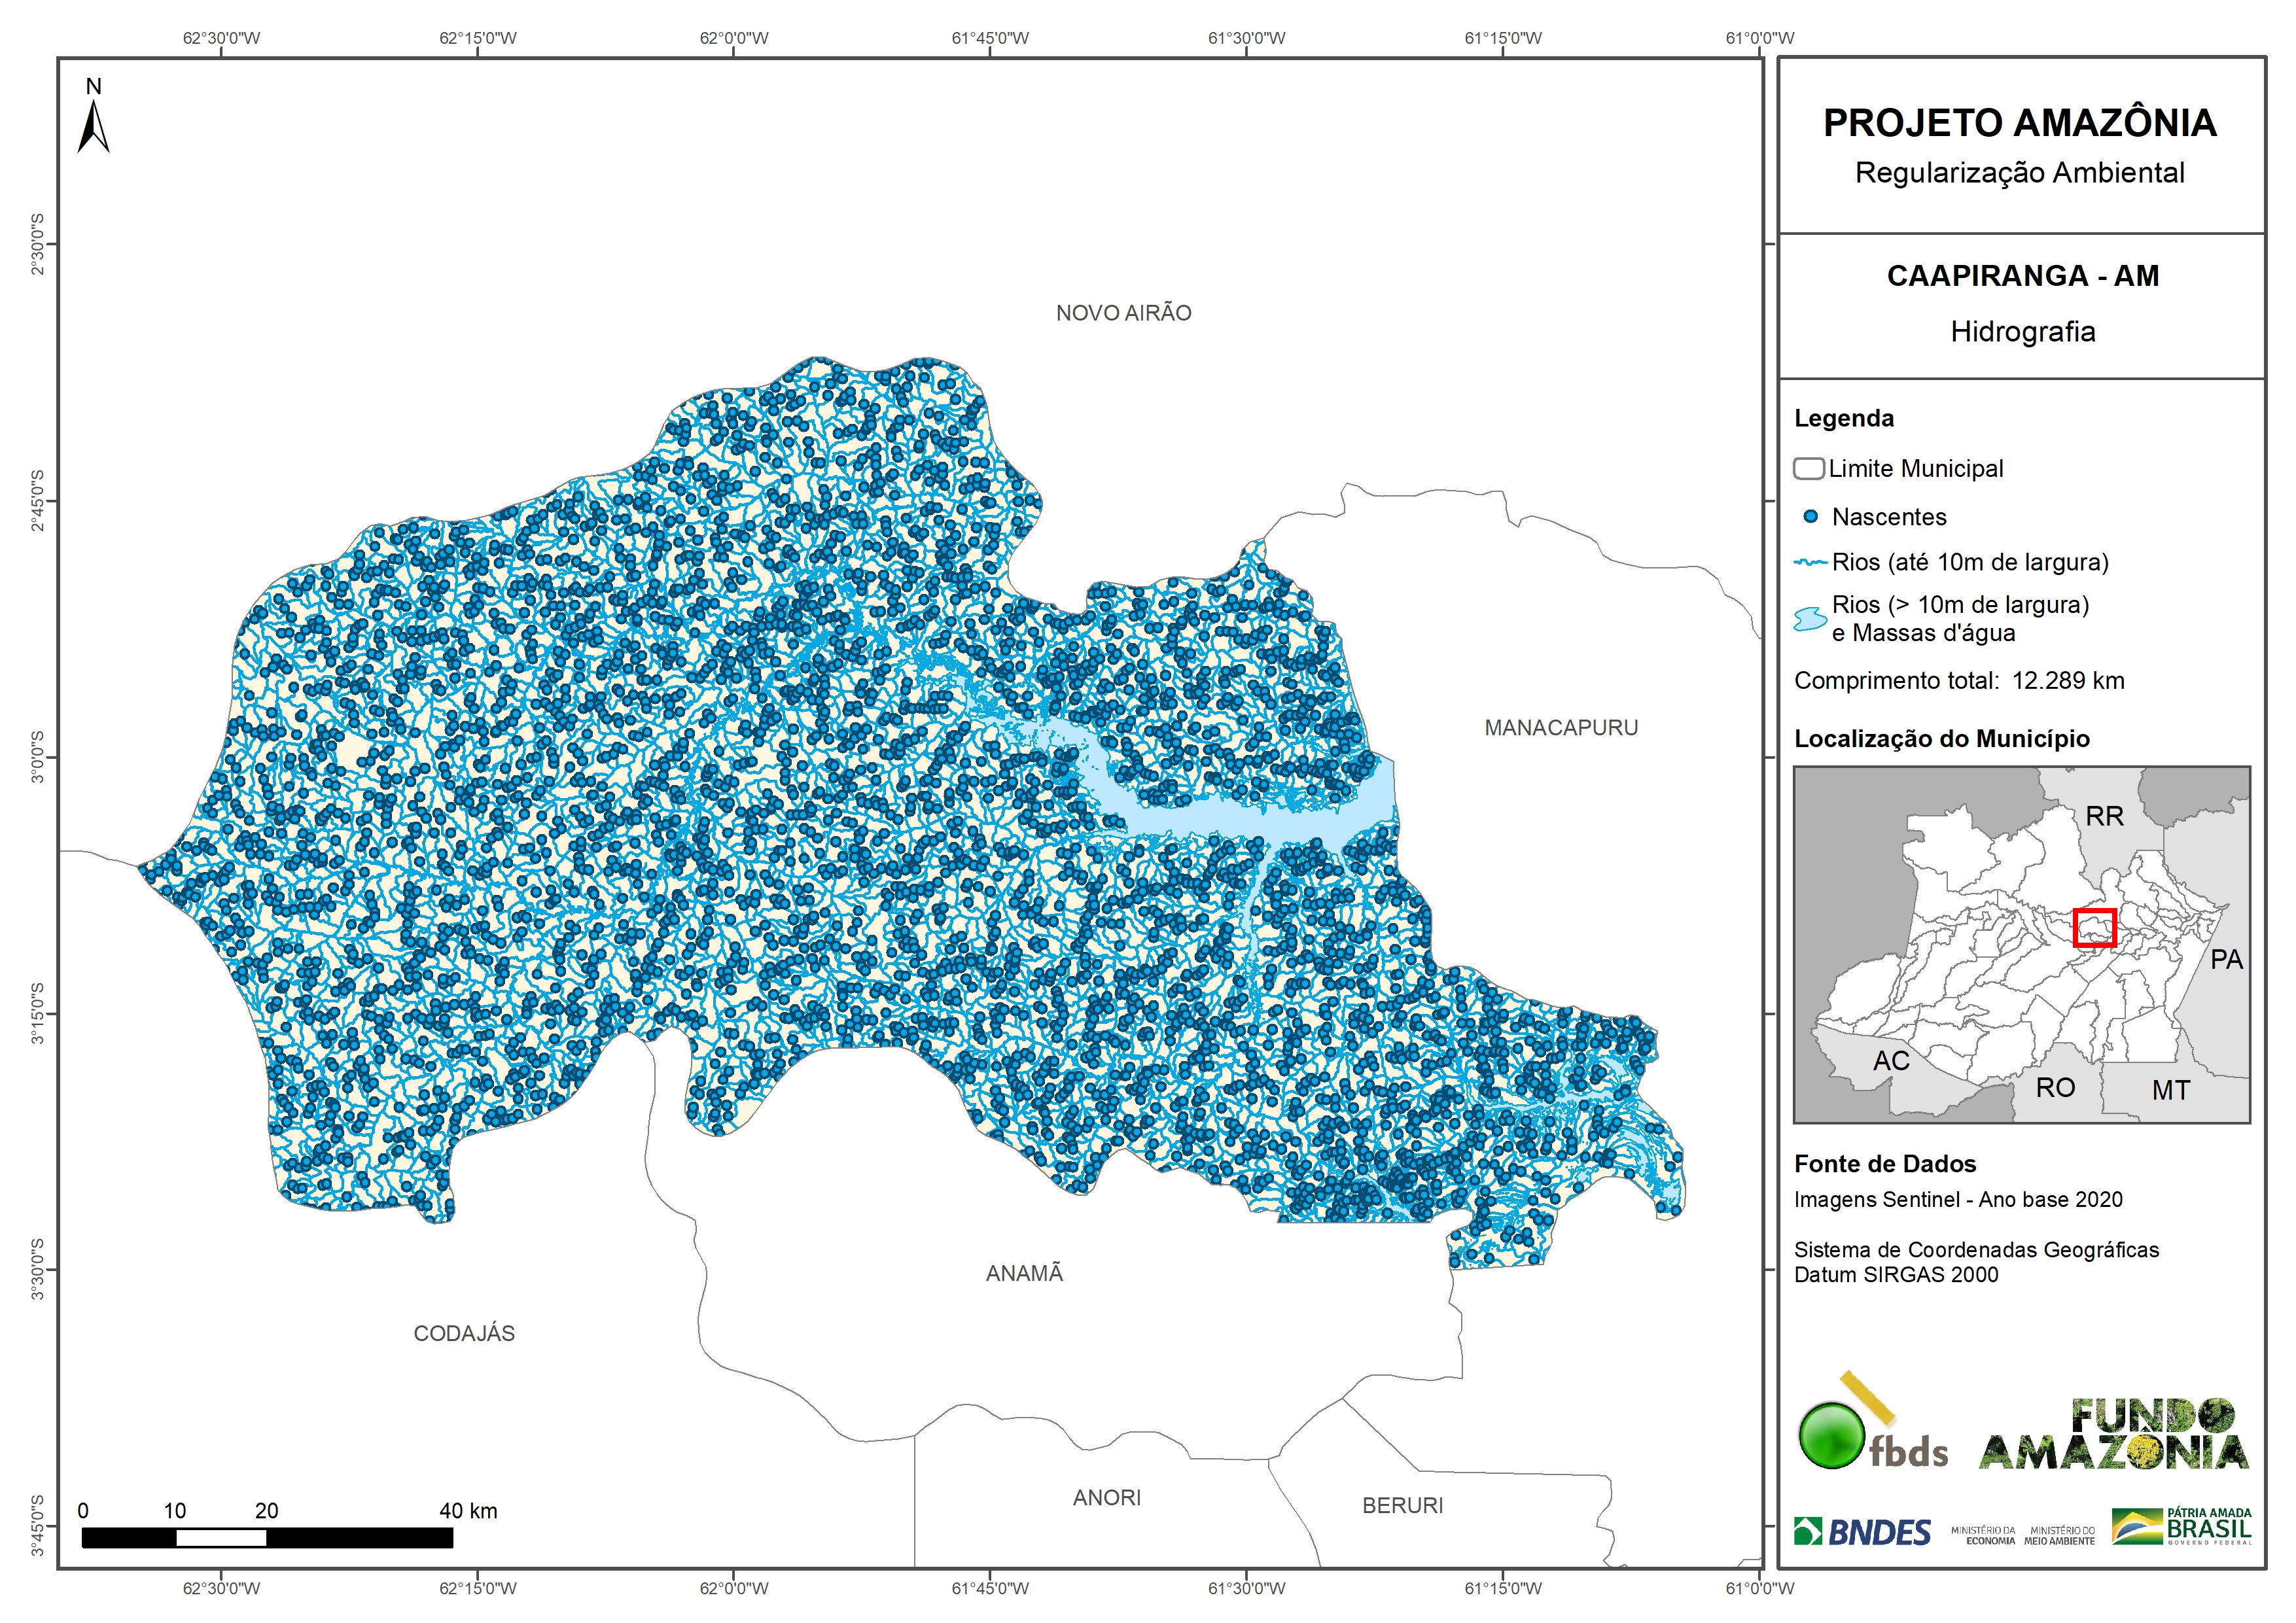
Task: Click the Ministério do Meio Ambiente text logo
Action: (2059, 1536)
